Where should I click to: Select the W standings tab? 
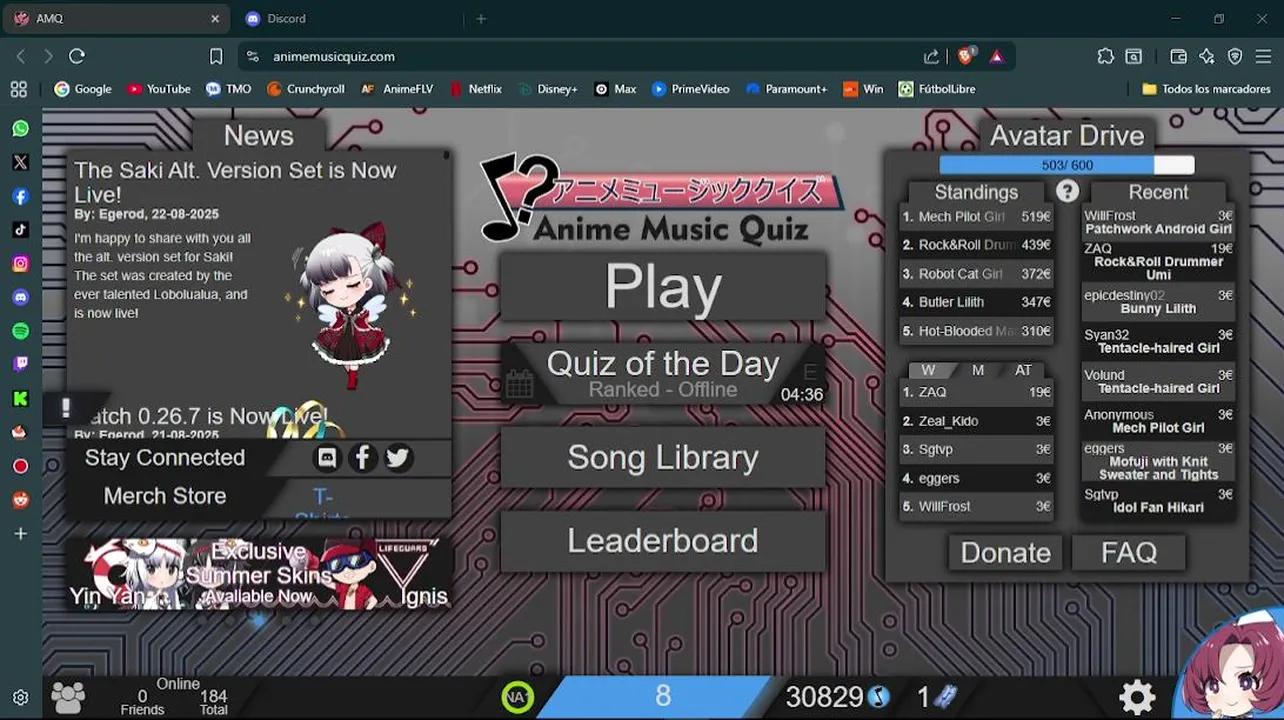pos(928,370)
